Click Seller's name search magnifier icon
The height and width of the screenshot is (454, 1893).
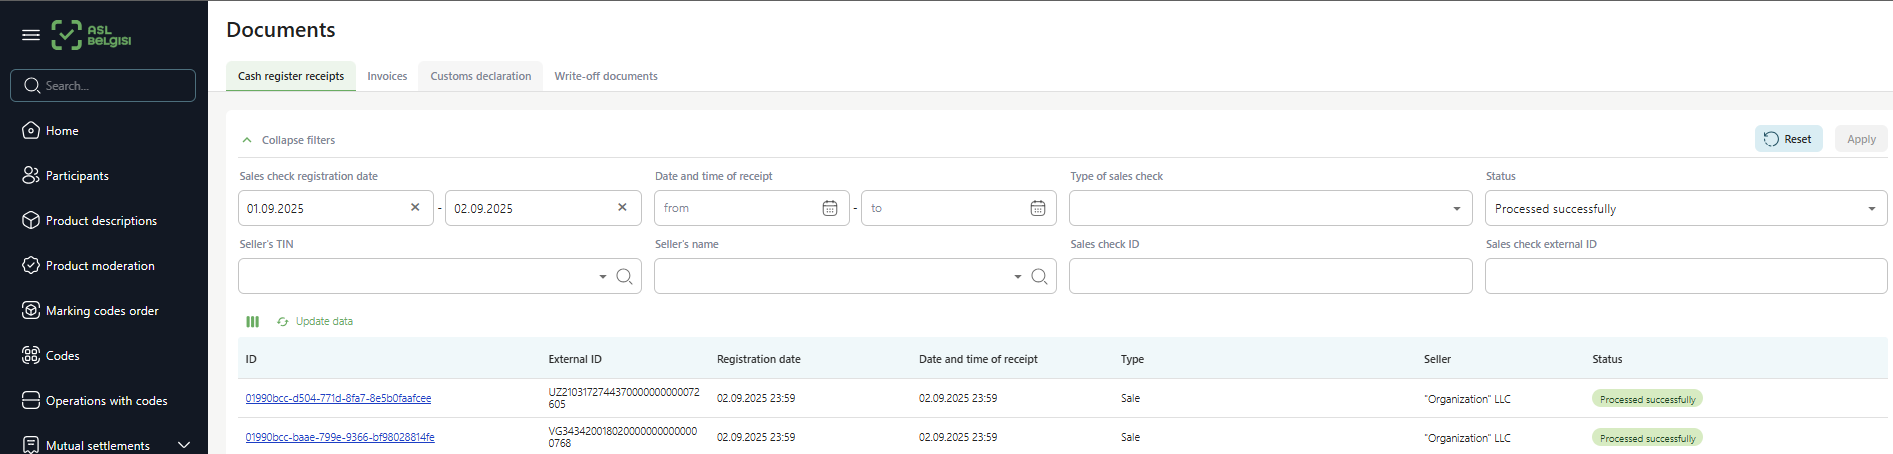(x=1039, y=276)
